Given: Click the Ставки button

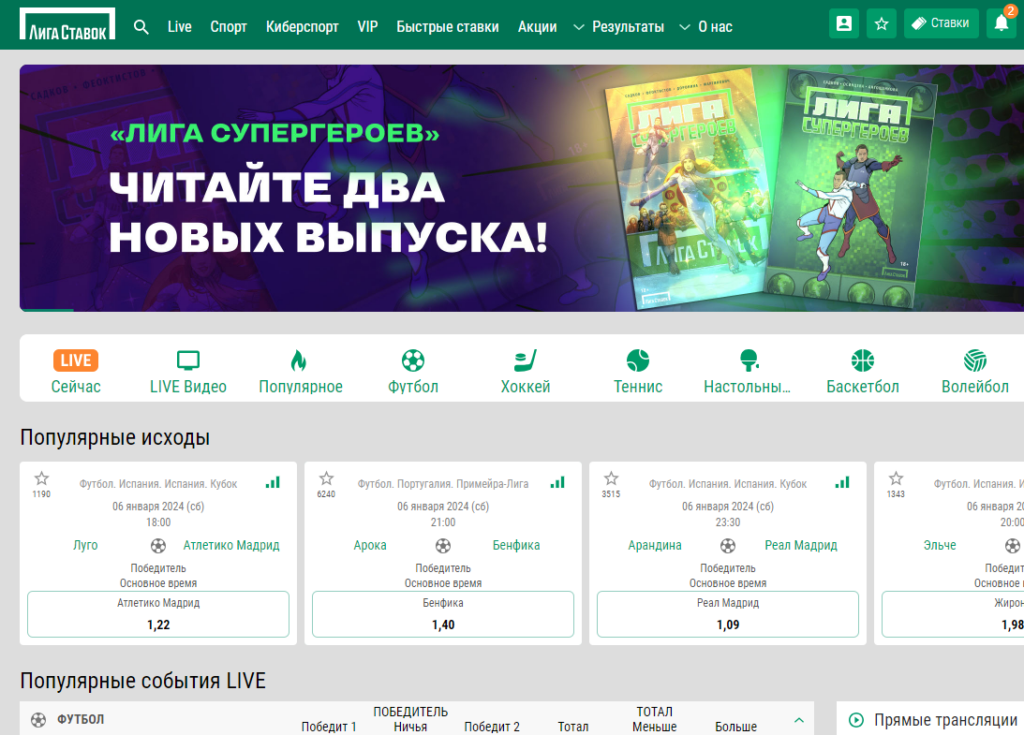Looking at the screenshot, I should tap(941, 24).
